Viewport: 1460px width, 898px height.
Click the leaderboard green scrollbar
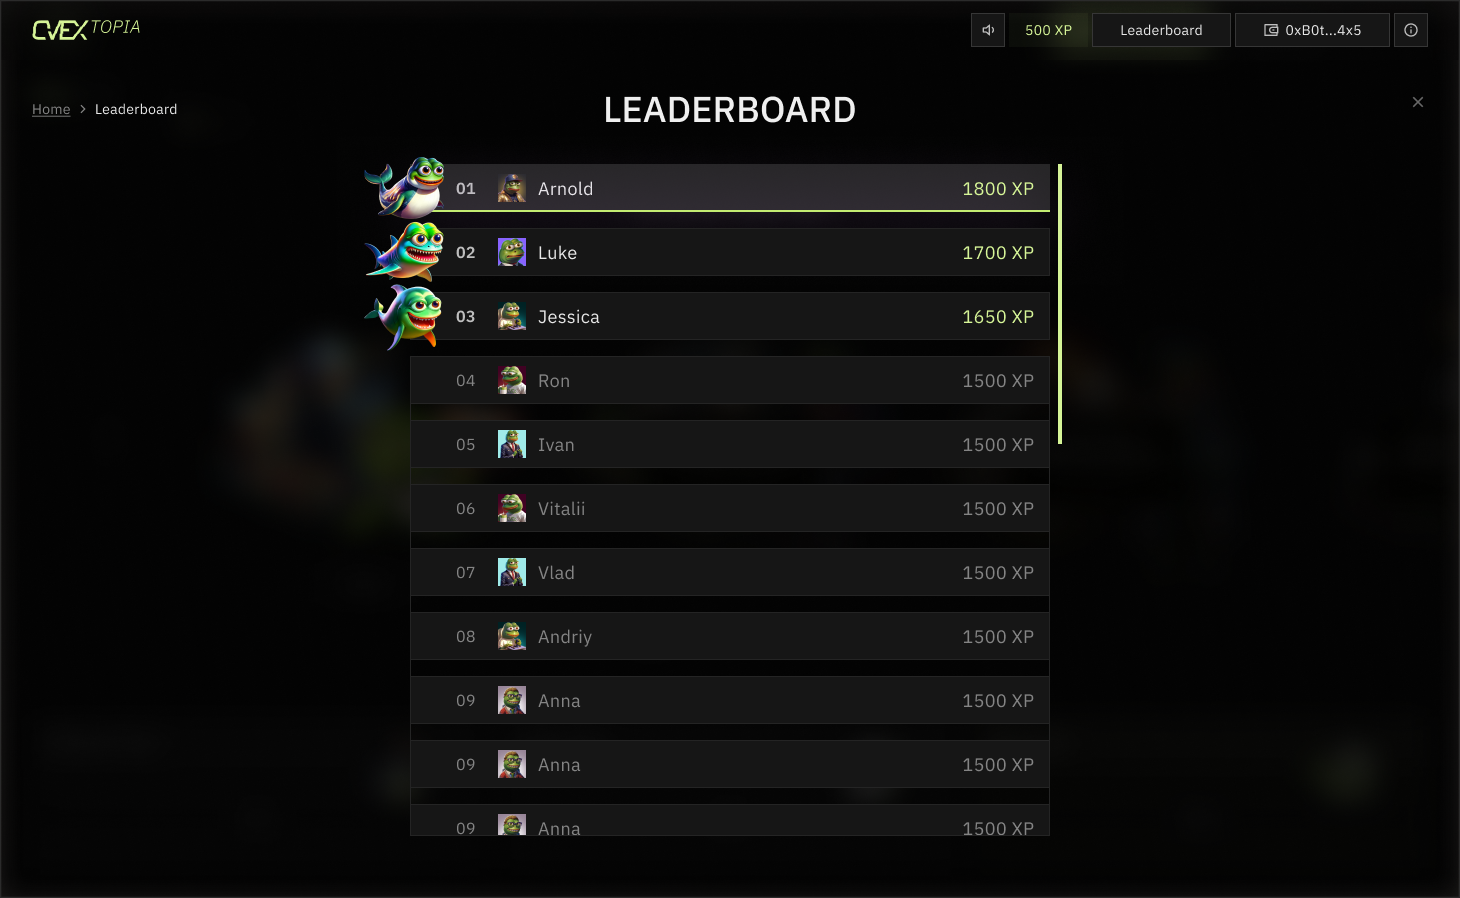tap(1059, 304)
